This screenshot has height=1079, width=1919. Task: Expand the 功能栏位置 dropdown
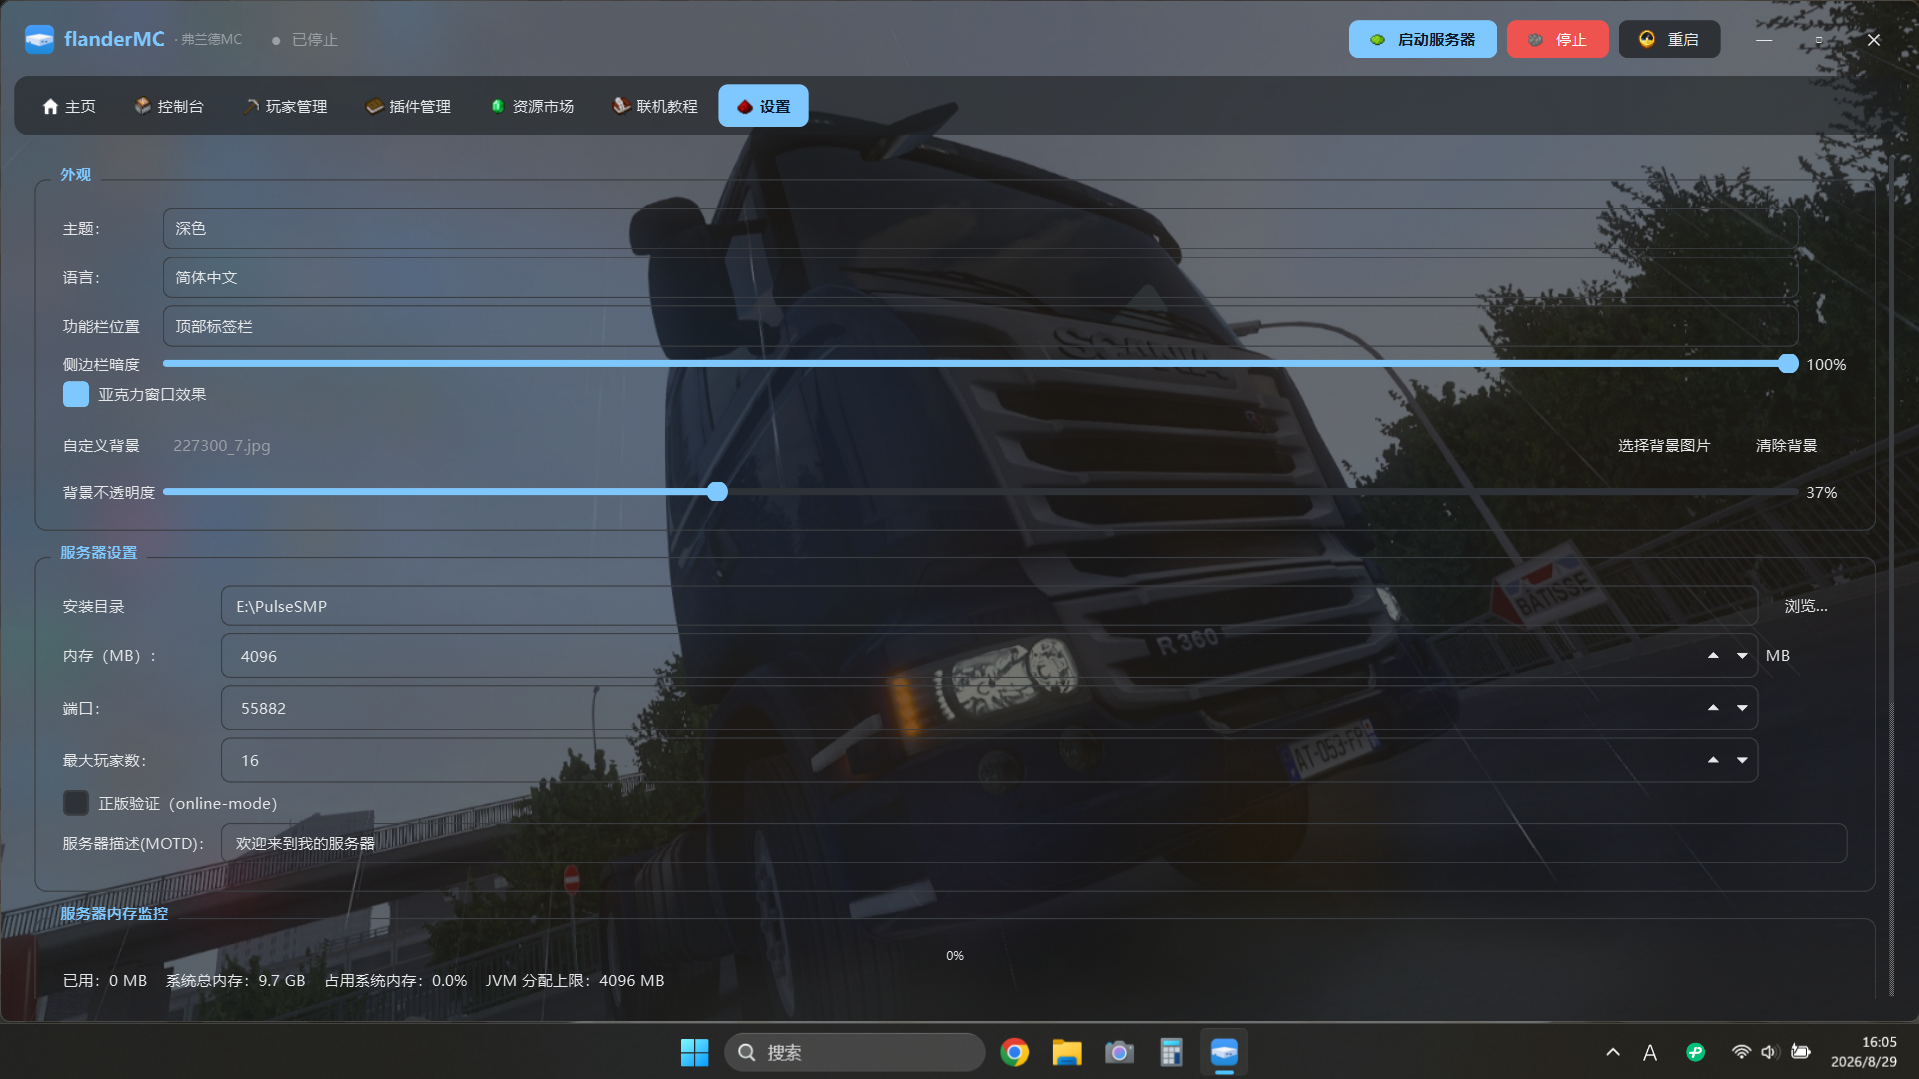click(980, 326)
